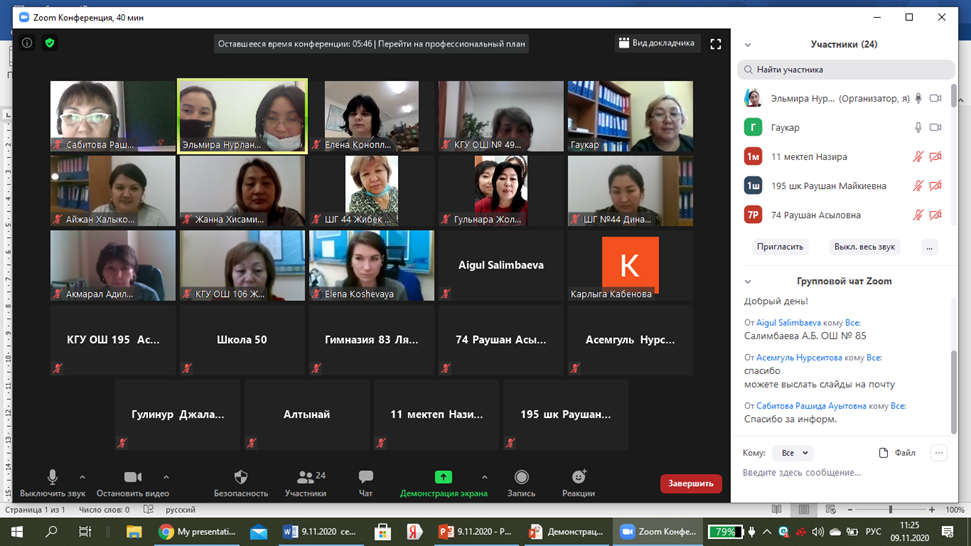971x546 pixels.
Task: Upgrade to professional plan link
Action: 451,44
